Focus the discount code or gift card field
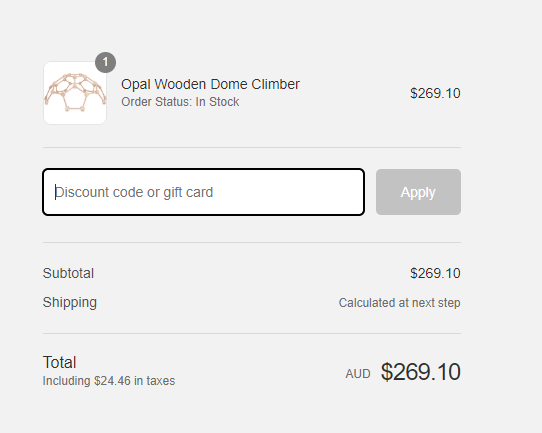 click(204, 192)
